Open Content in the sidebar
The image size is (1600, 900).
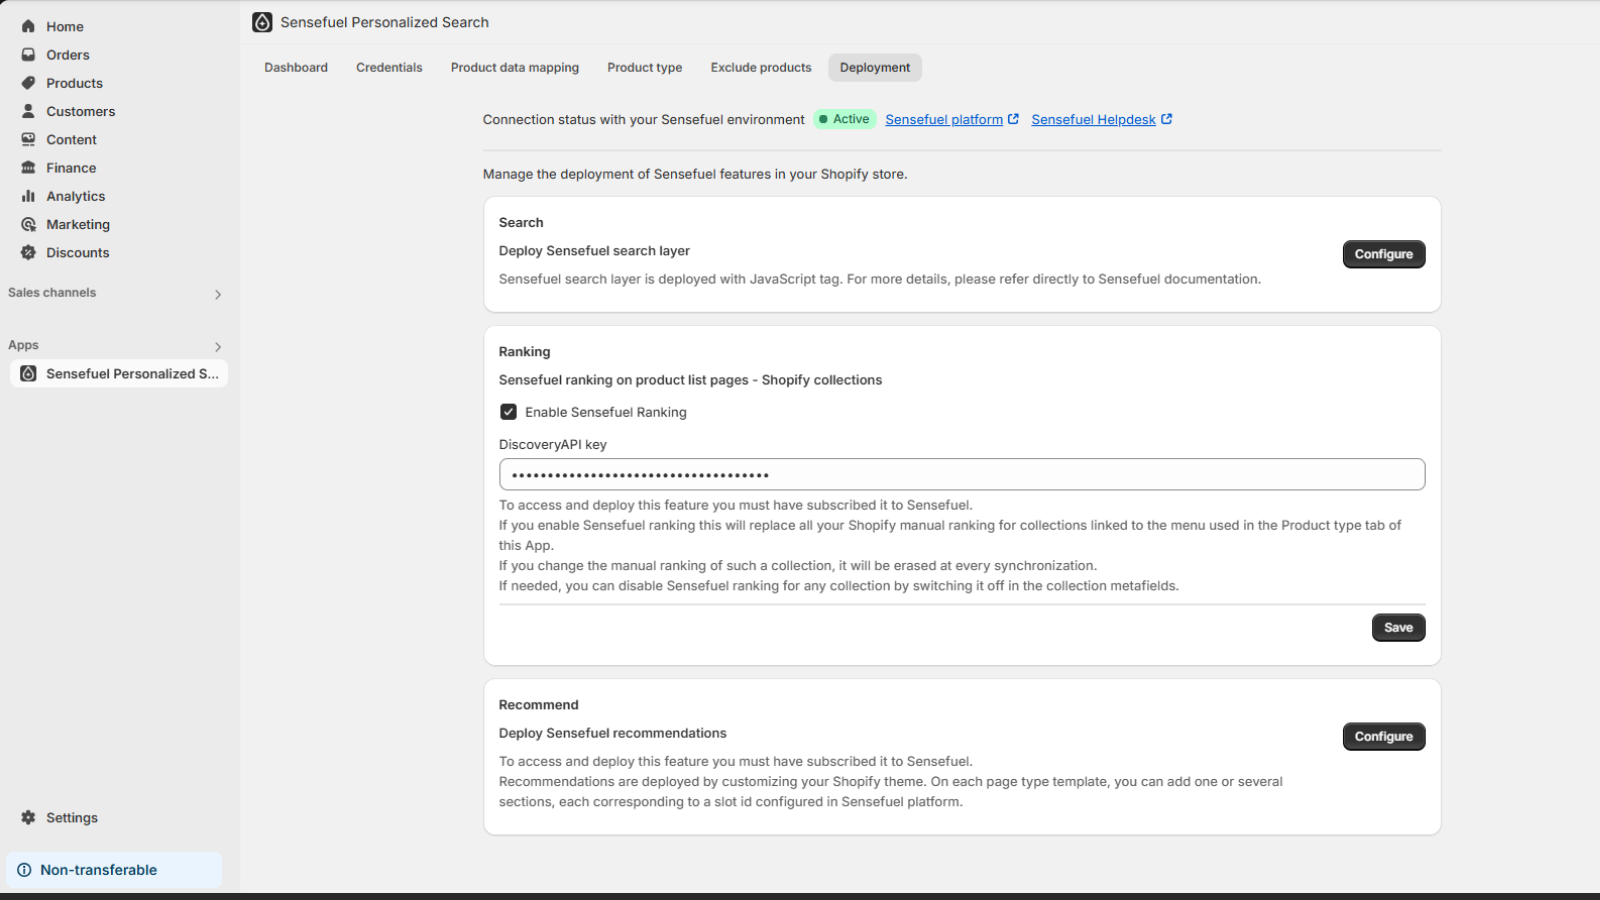click(x=71, y=140)
